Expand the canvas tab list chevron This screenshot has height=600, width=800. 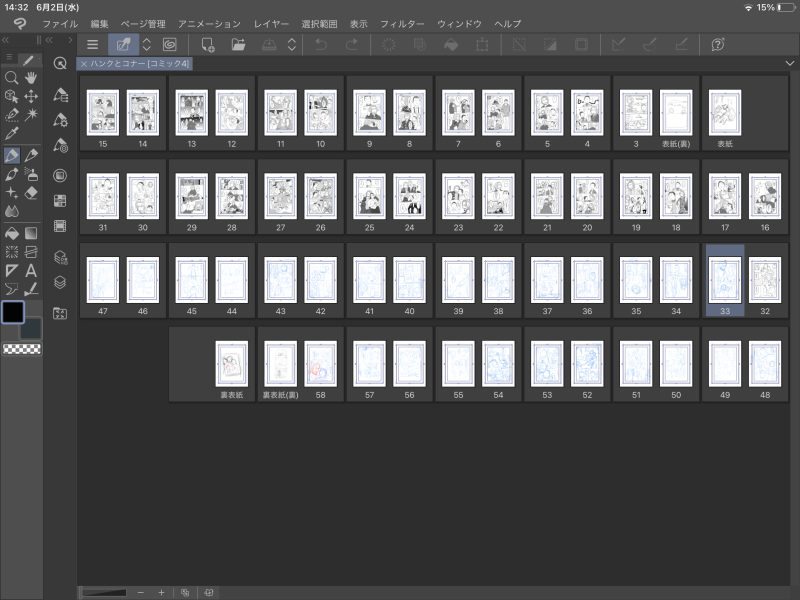(790, 63)
